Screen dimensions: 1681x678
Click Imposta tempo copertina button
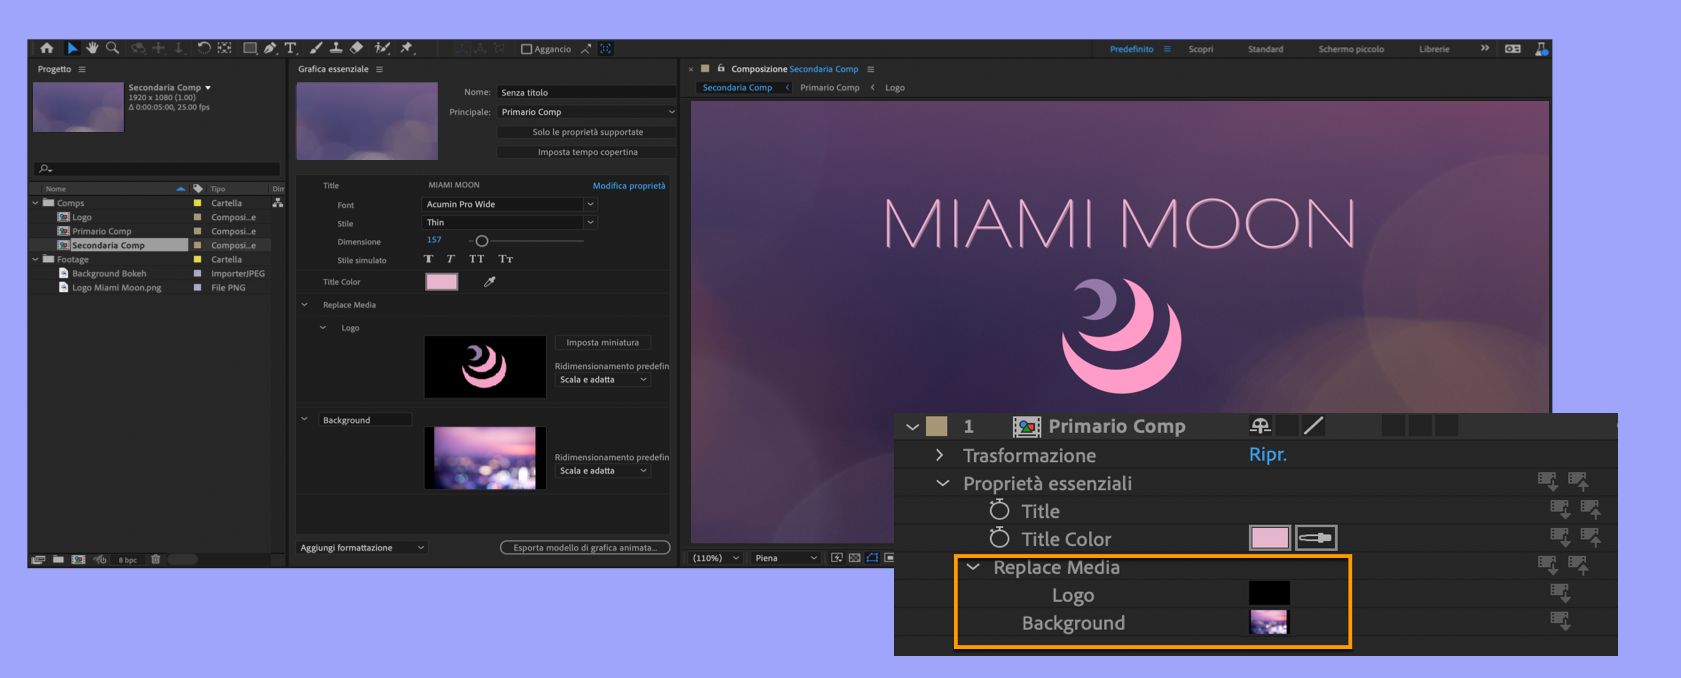(587, 152)
